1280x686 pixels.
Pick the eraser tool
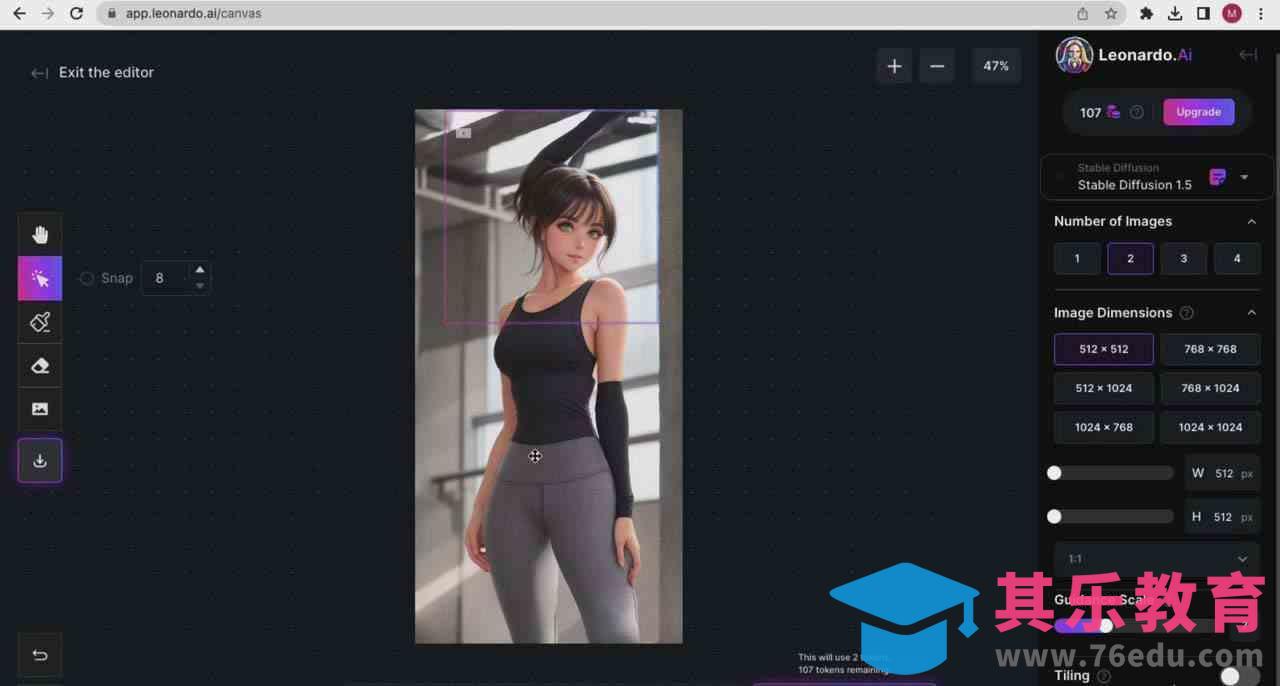40,366
